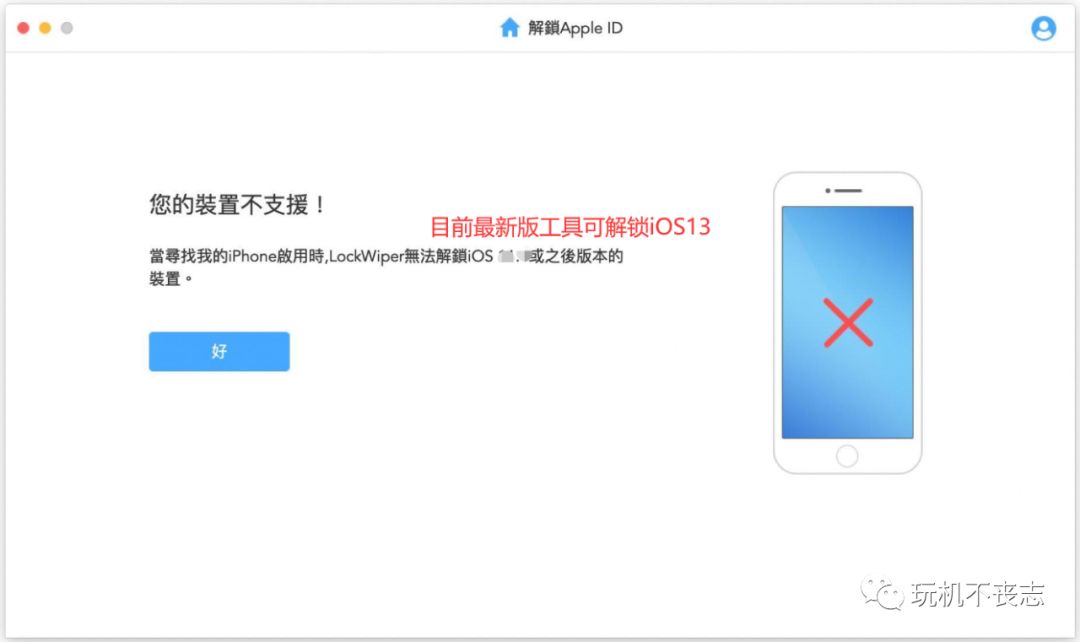This screenshot has height=642, width=1080.
Task: Click the WeChat logo in watermark
Action: [882, 593]
